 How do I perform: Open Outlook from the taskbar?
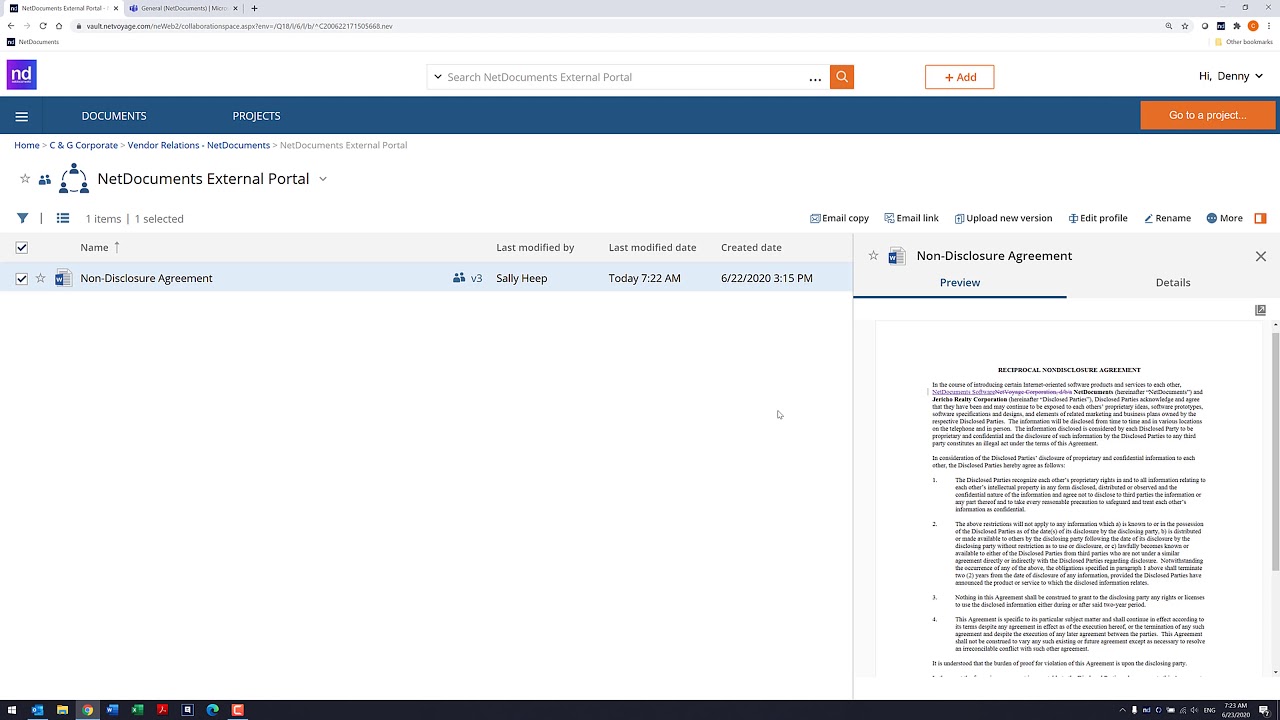point(37,710)
